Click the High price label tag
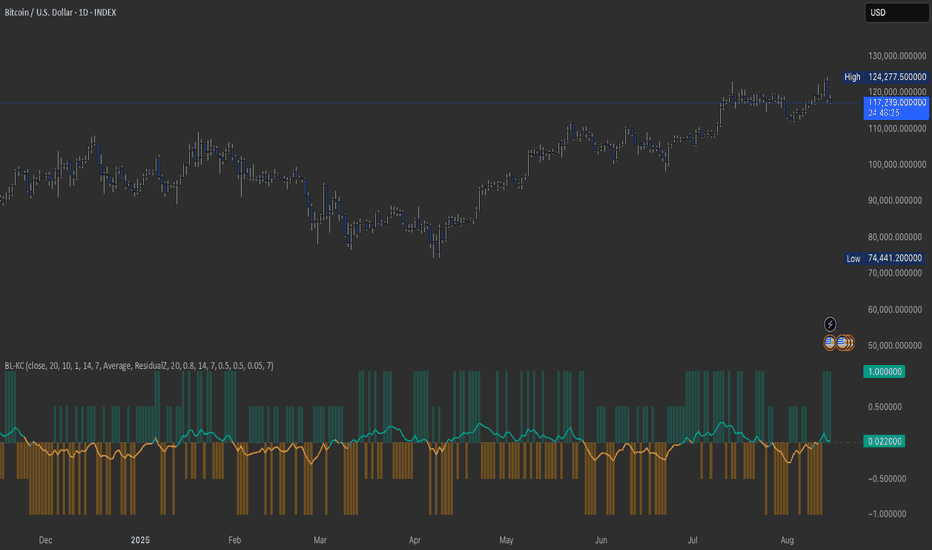932x550 pixels. [x=852, y=77]
